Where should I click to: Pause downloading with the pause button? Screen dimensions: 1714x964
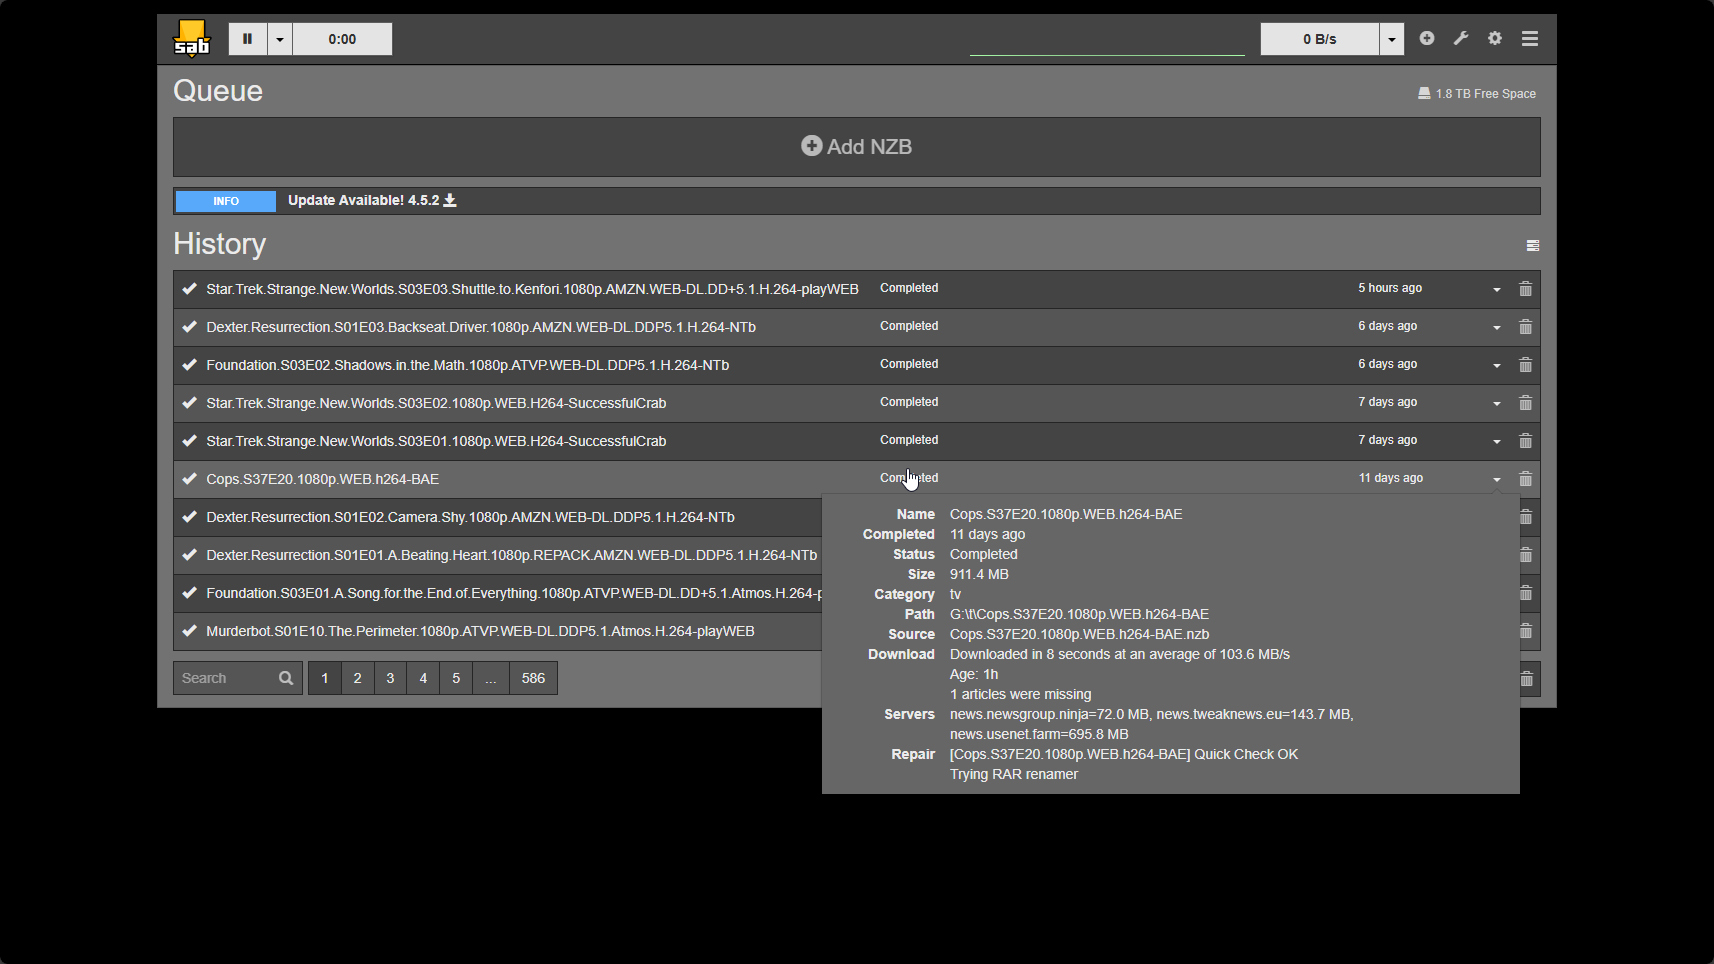pos(247,39)
